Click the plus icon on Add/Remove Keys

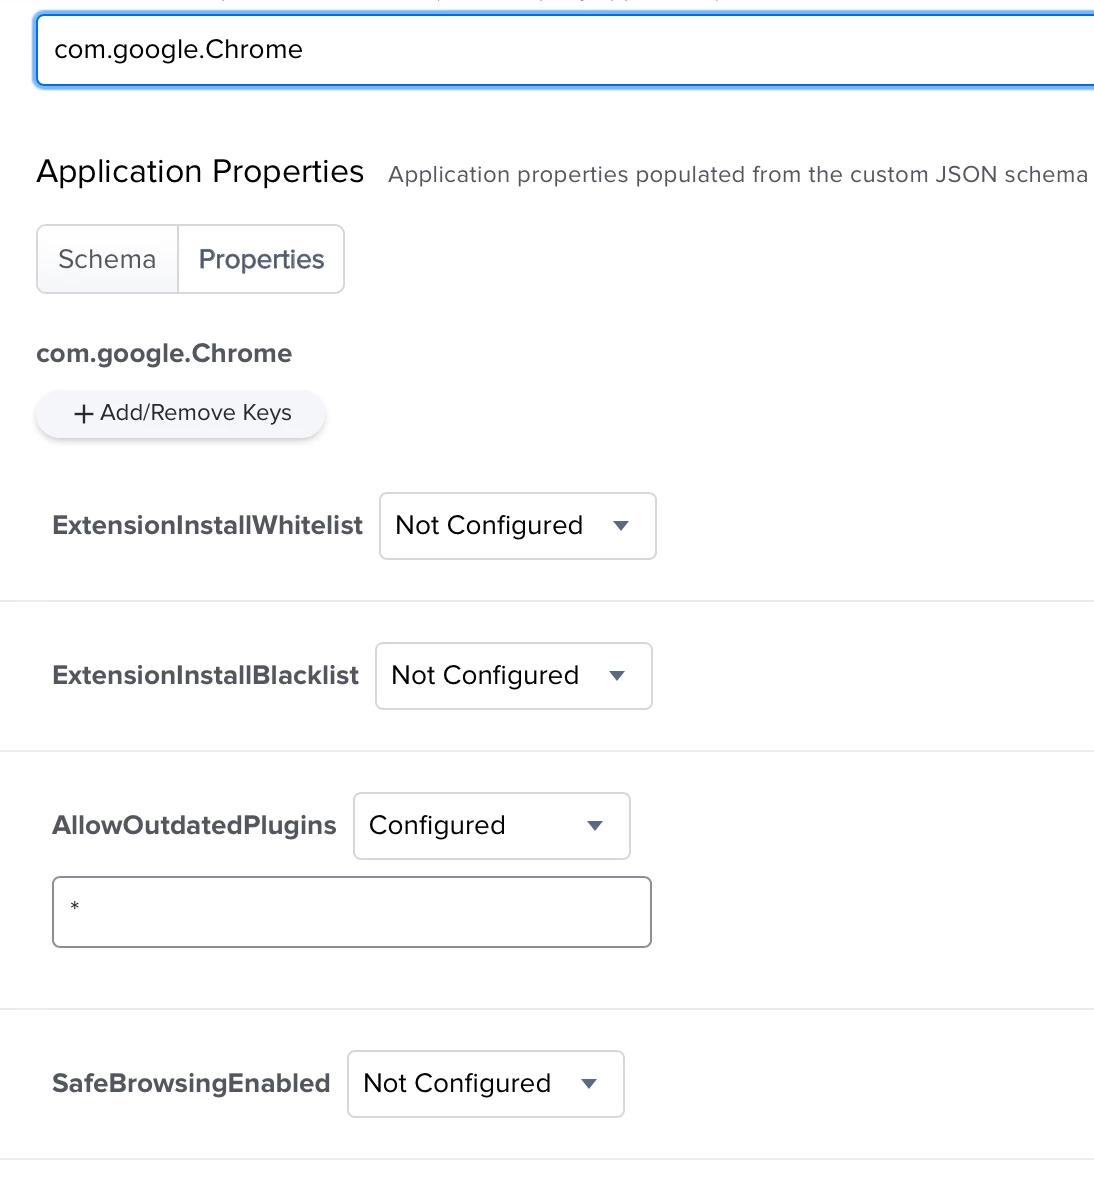click(x=83, y=414)
